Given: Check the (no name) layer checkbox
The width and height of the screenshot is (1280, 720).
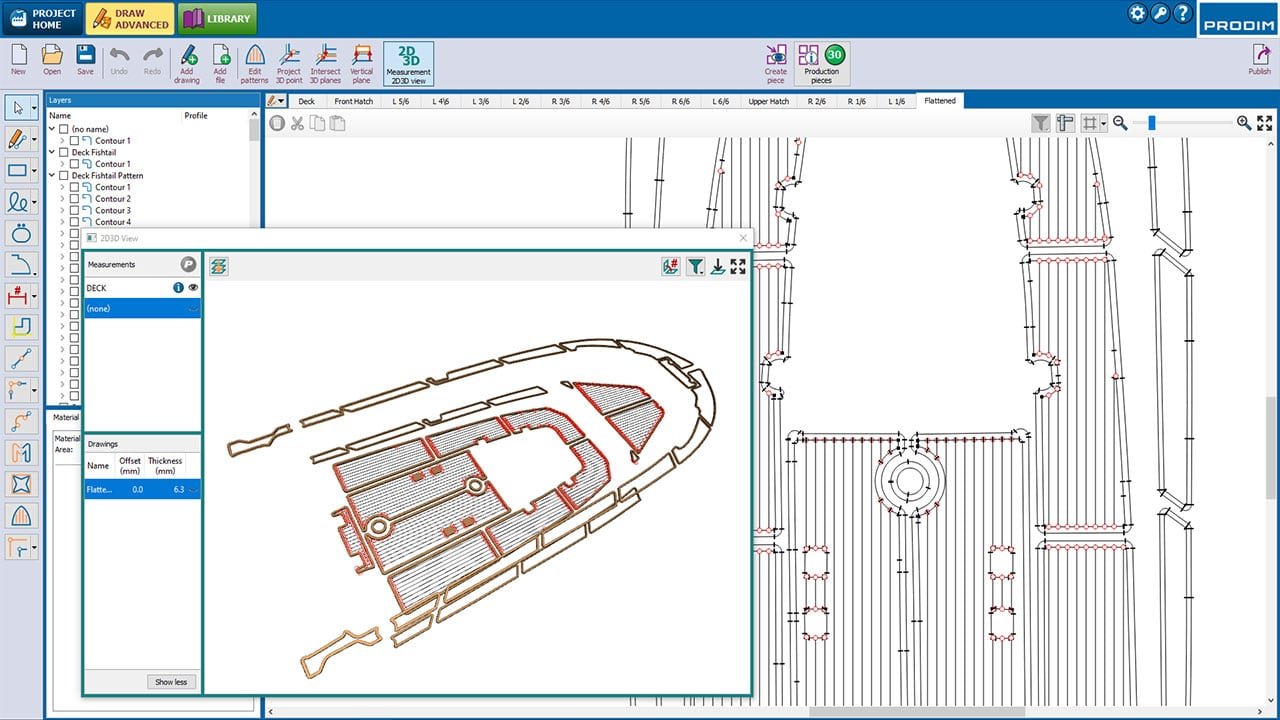Looking at the screenshot, I should coord(64,129).
